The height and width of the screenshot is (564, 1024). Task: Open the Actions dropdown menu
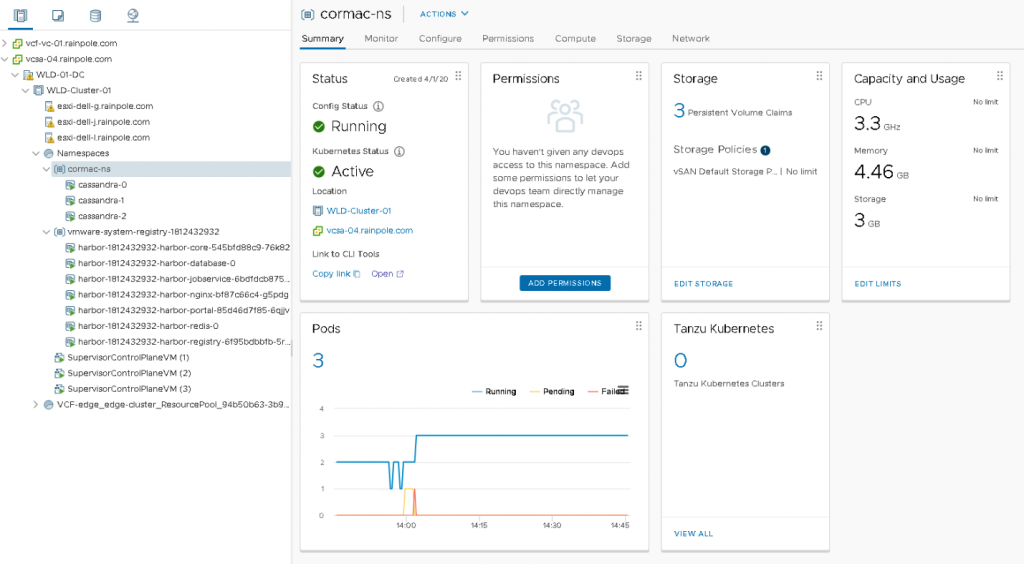444,14
